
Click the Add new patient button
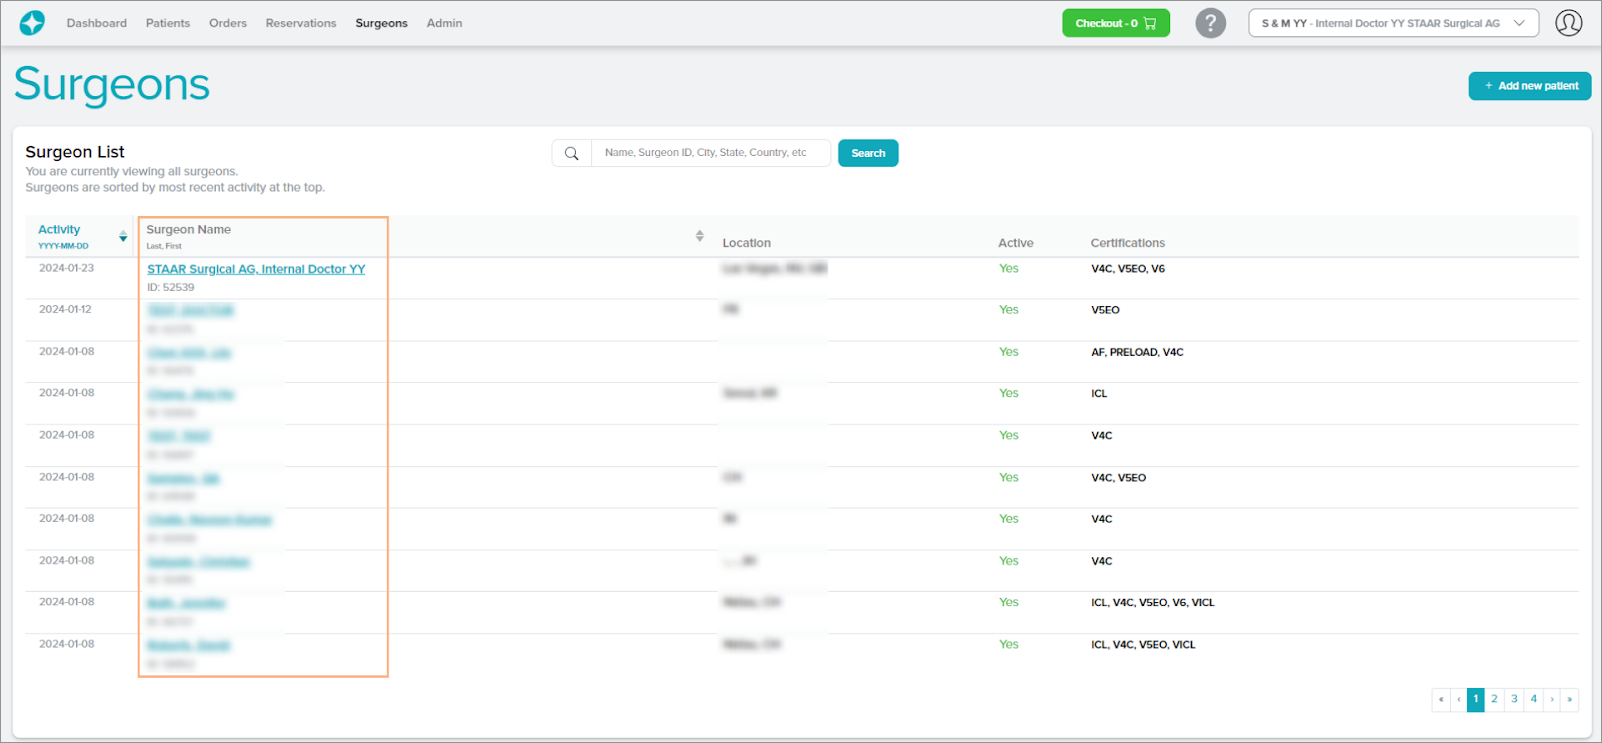pyautogui.click(x=1529, y=86)
